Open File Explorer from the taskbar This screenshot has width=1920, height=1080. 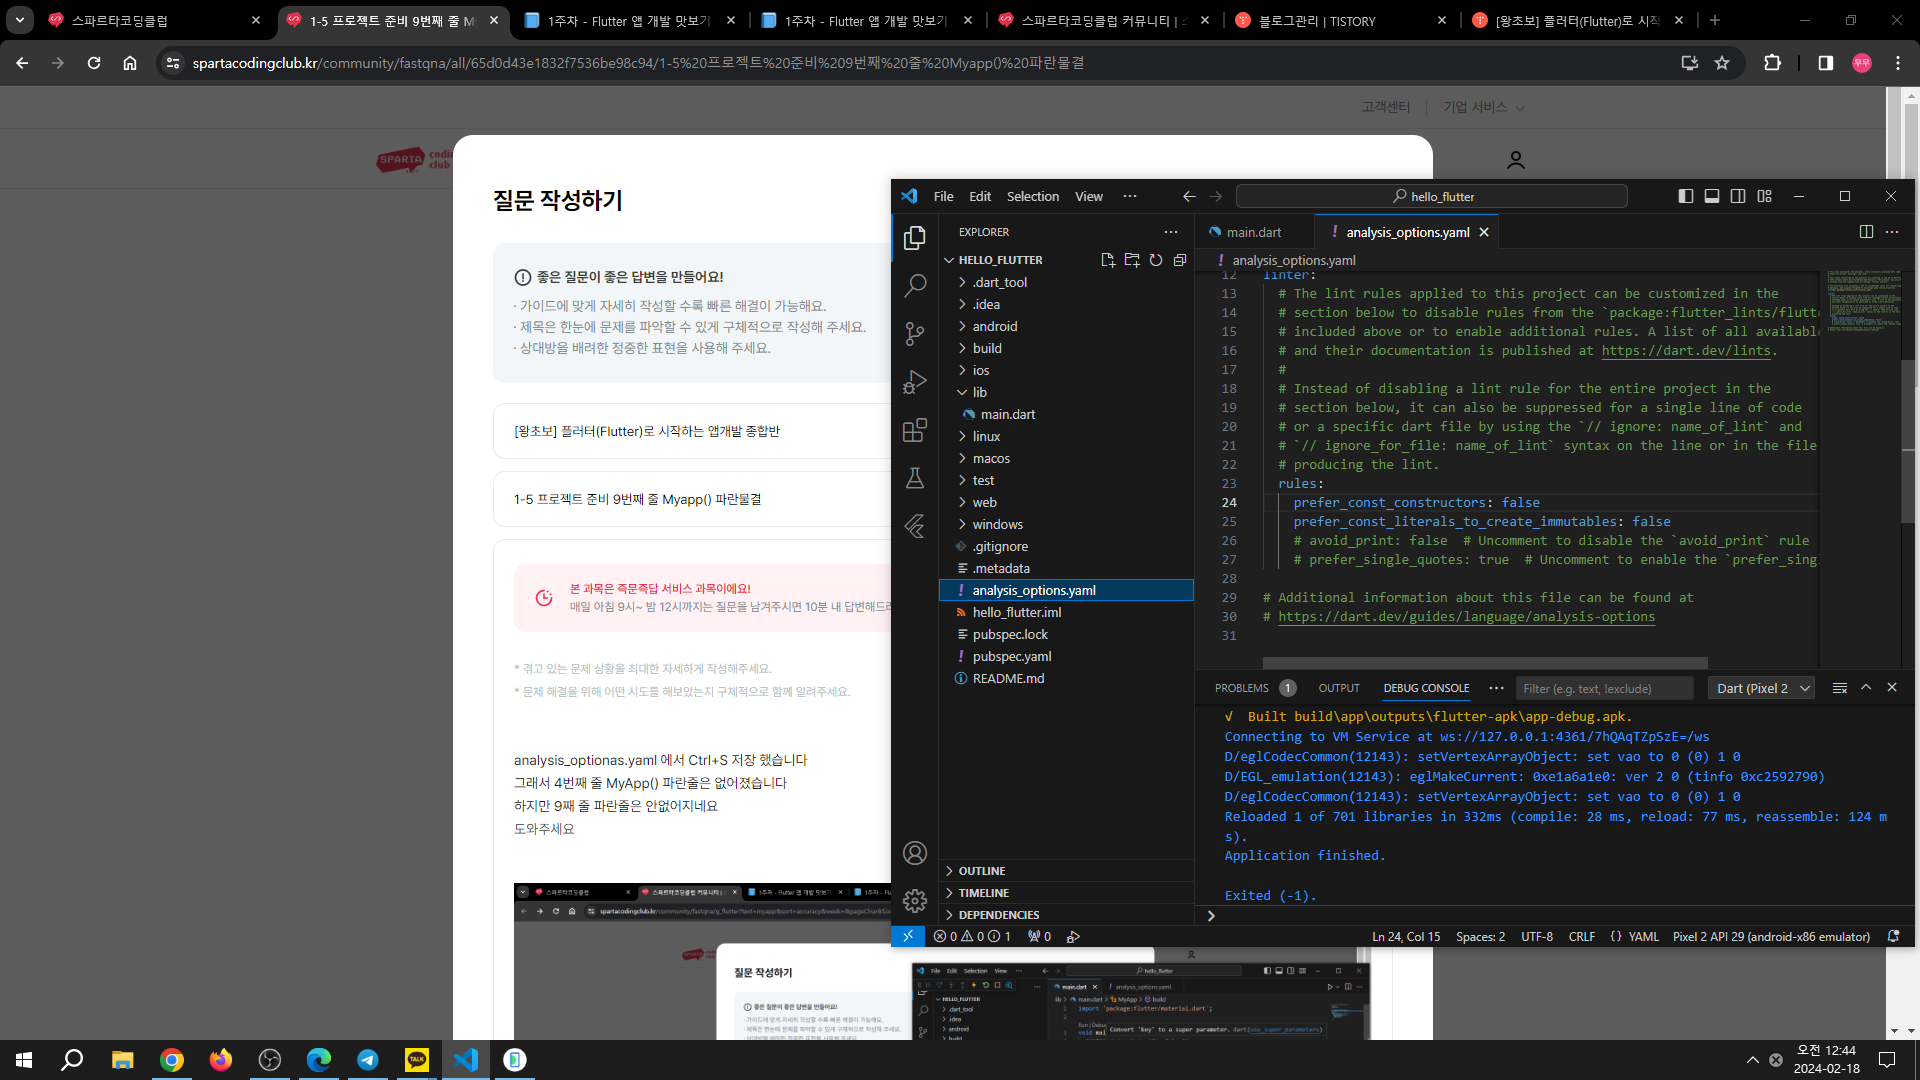coord(123,1060)
